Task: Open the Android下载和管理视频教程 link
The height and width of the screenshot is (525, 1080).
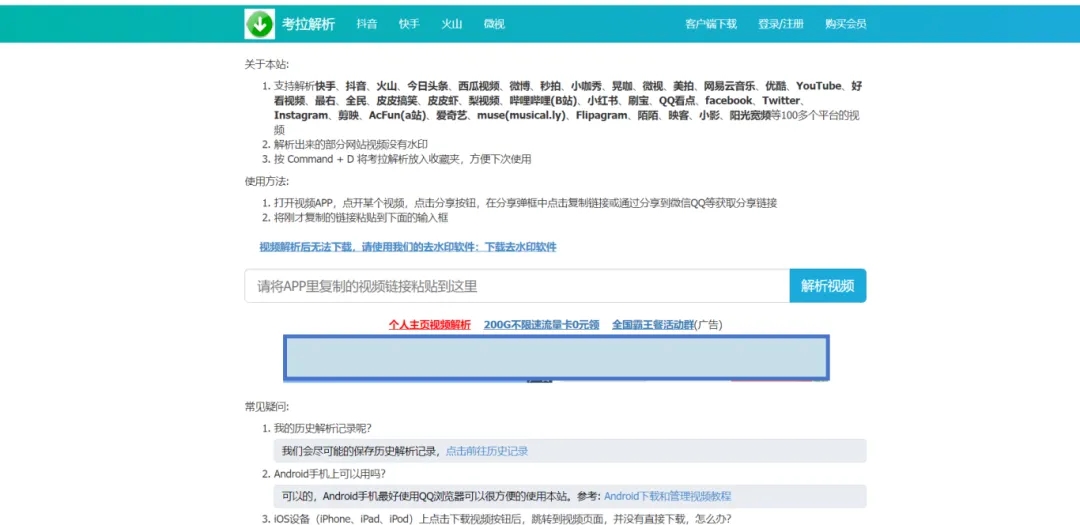Action: pos(667,496)
